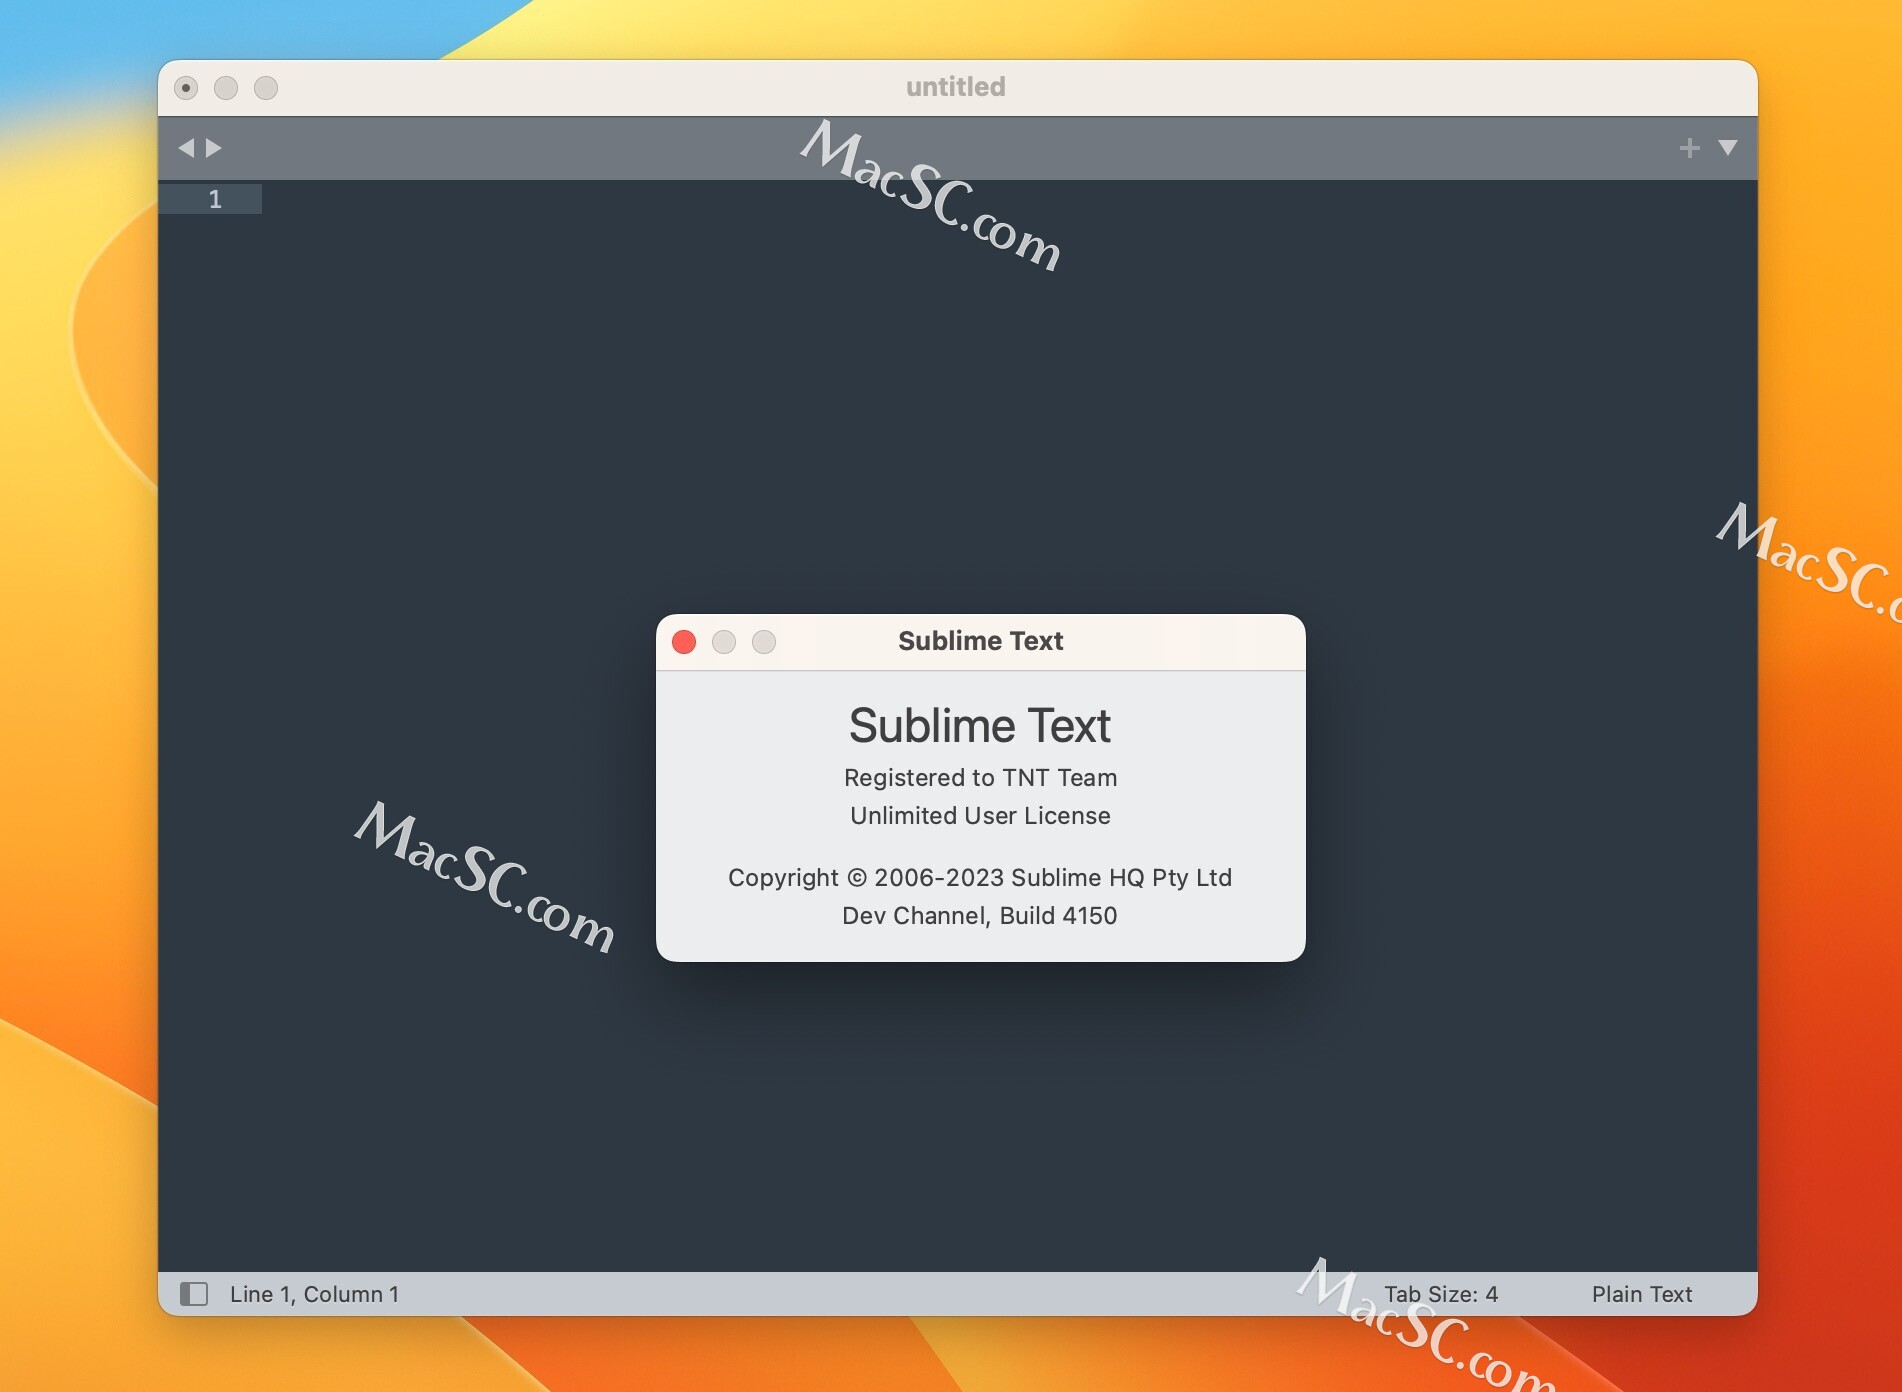Click the Unlimited User License text

980,816
